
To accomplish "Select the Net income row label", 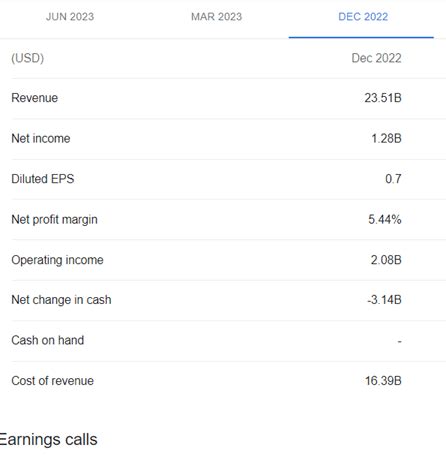I will [x=41, y=138].
